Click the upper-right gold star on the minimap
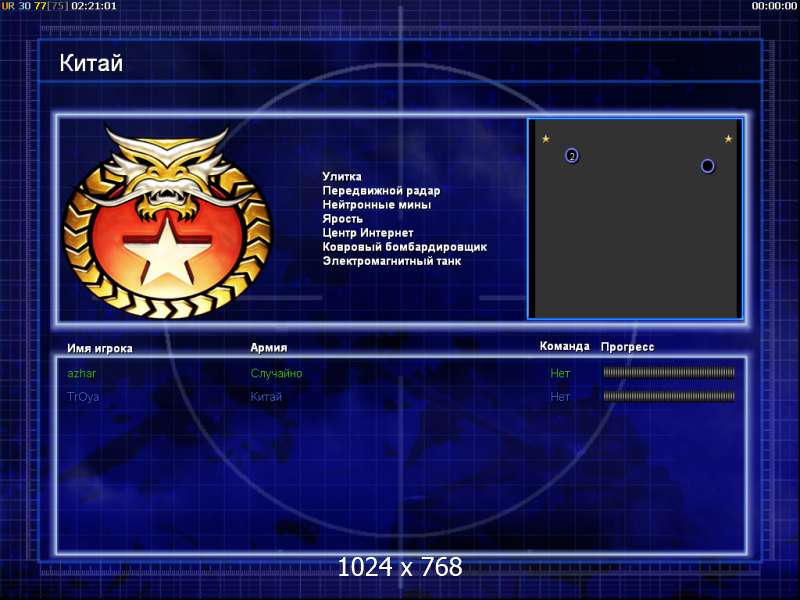The width and height of the screenshot is (800, 600). [728, 139]
